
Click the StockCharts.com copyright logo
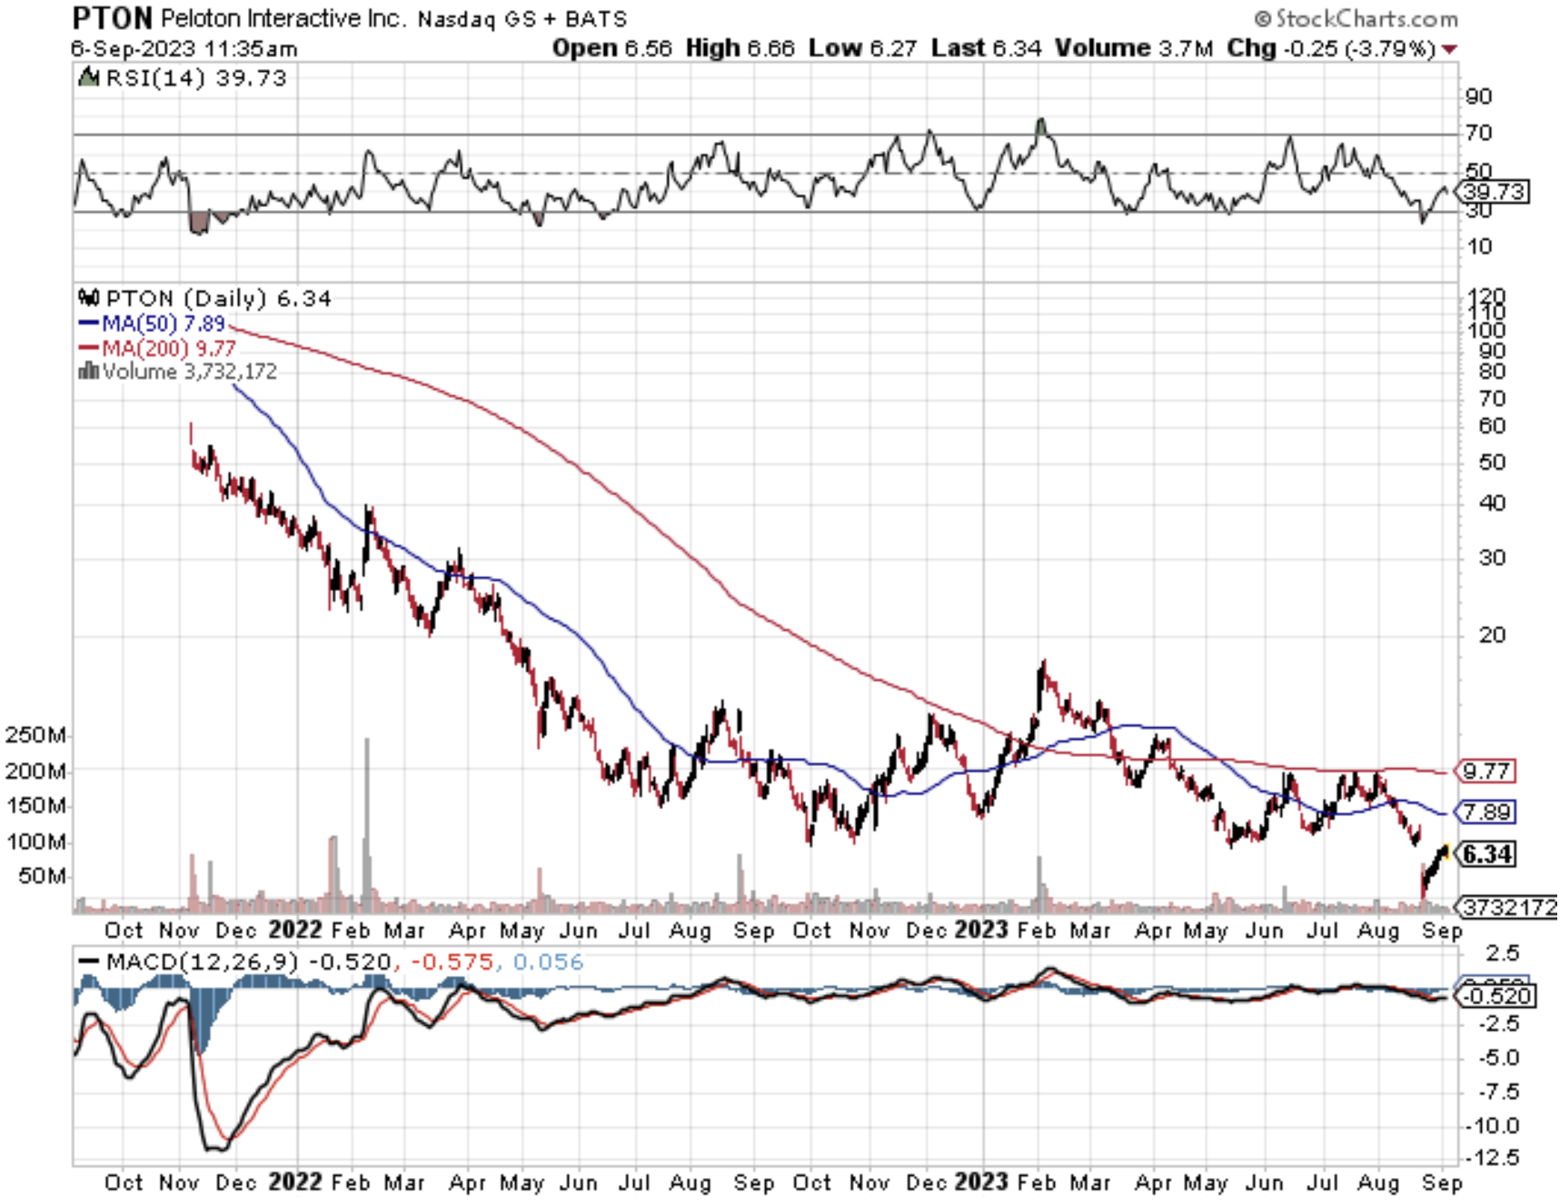1356,18
